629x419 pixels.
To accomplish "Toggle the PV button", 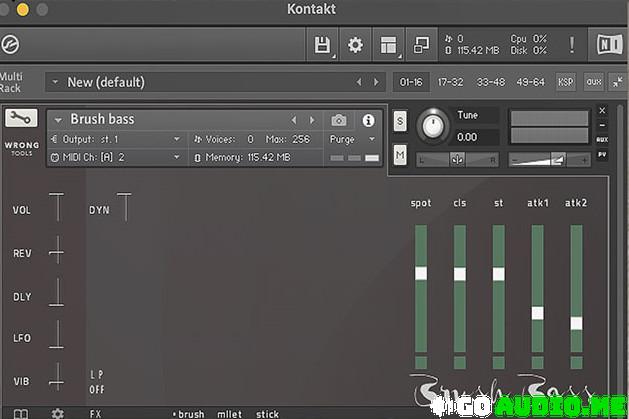I will pos(602,154).
